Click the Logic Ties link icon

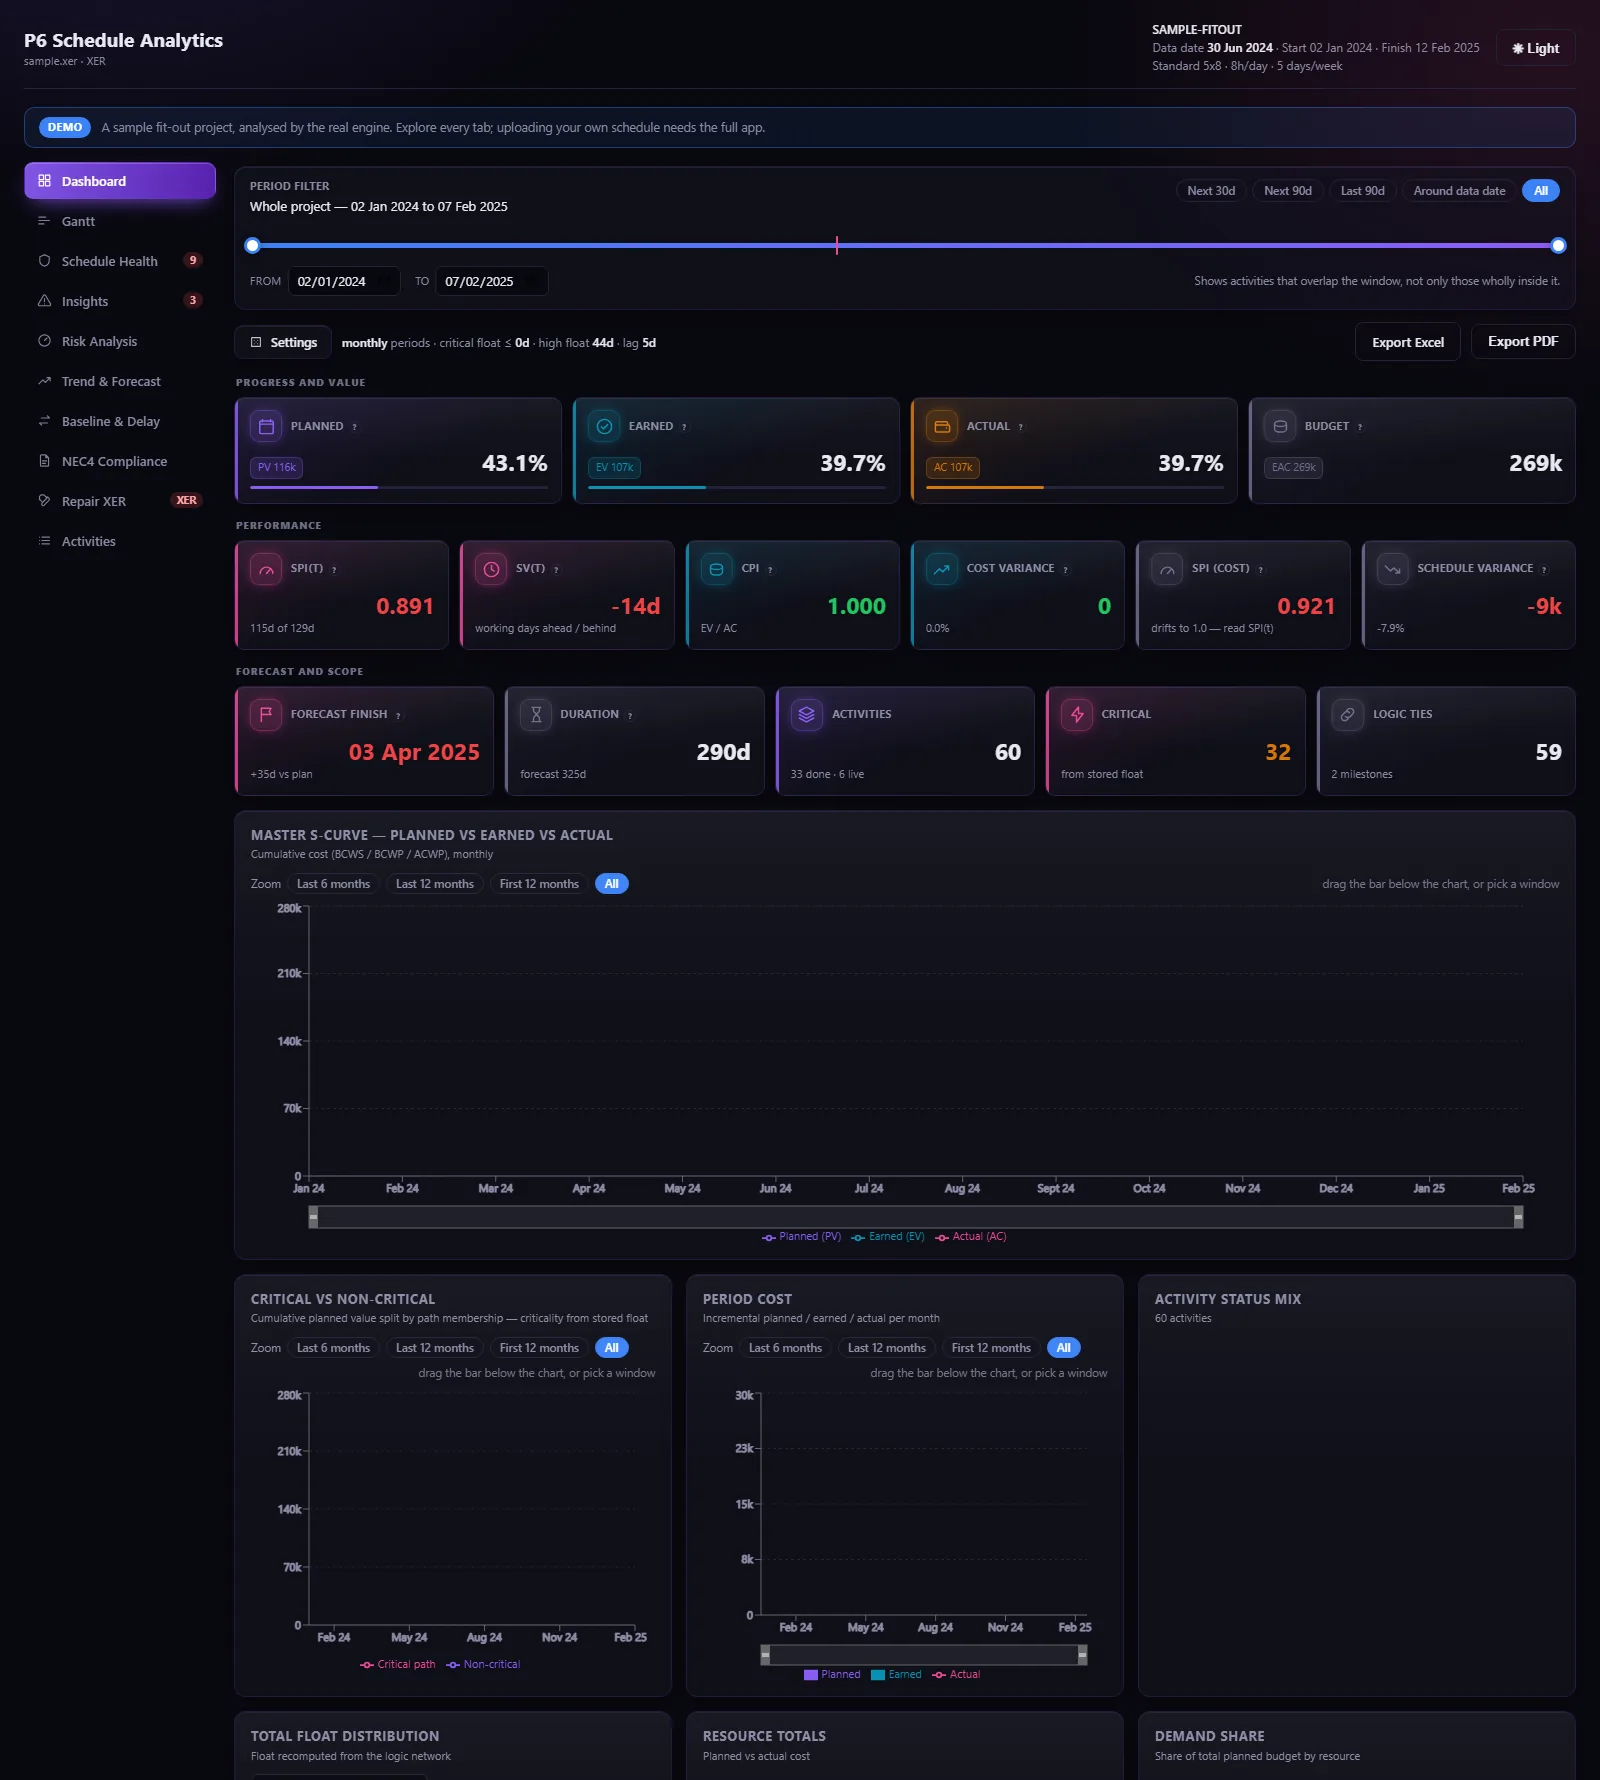[x=1348, y=714]
